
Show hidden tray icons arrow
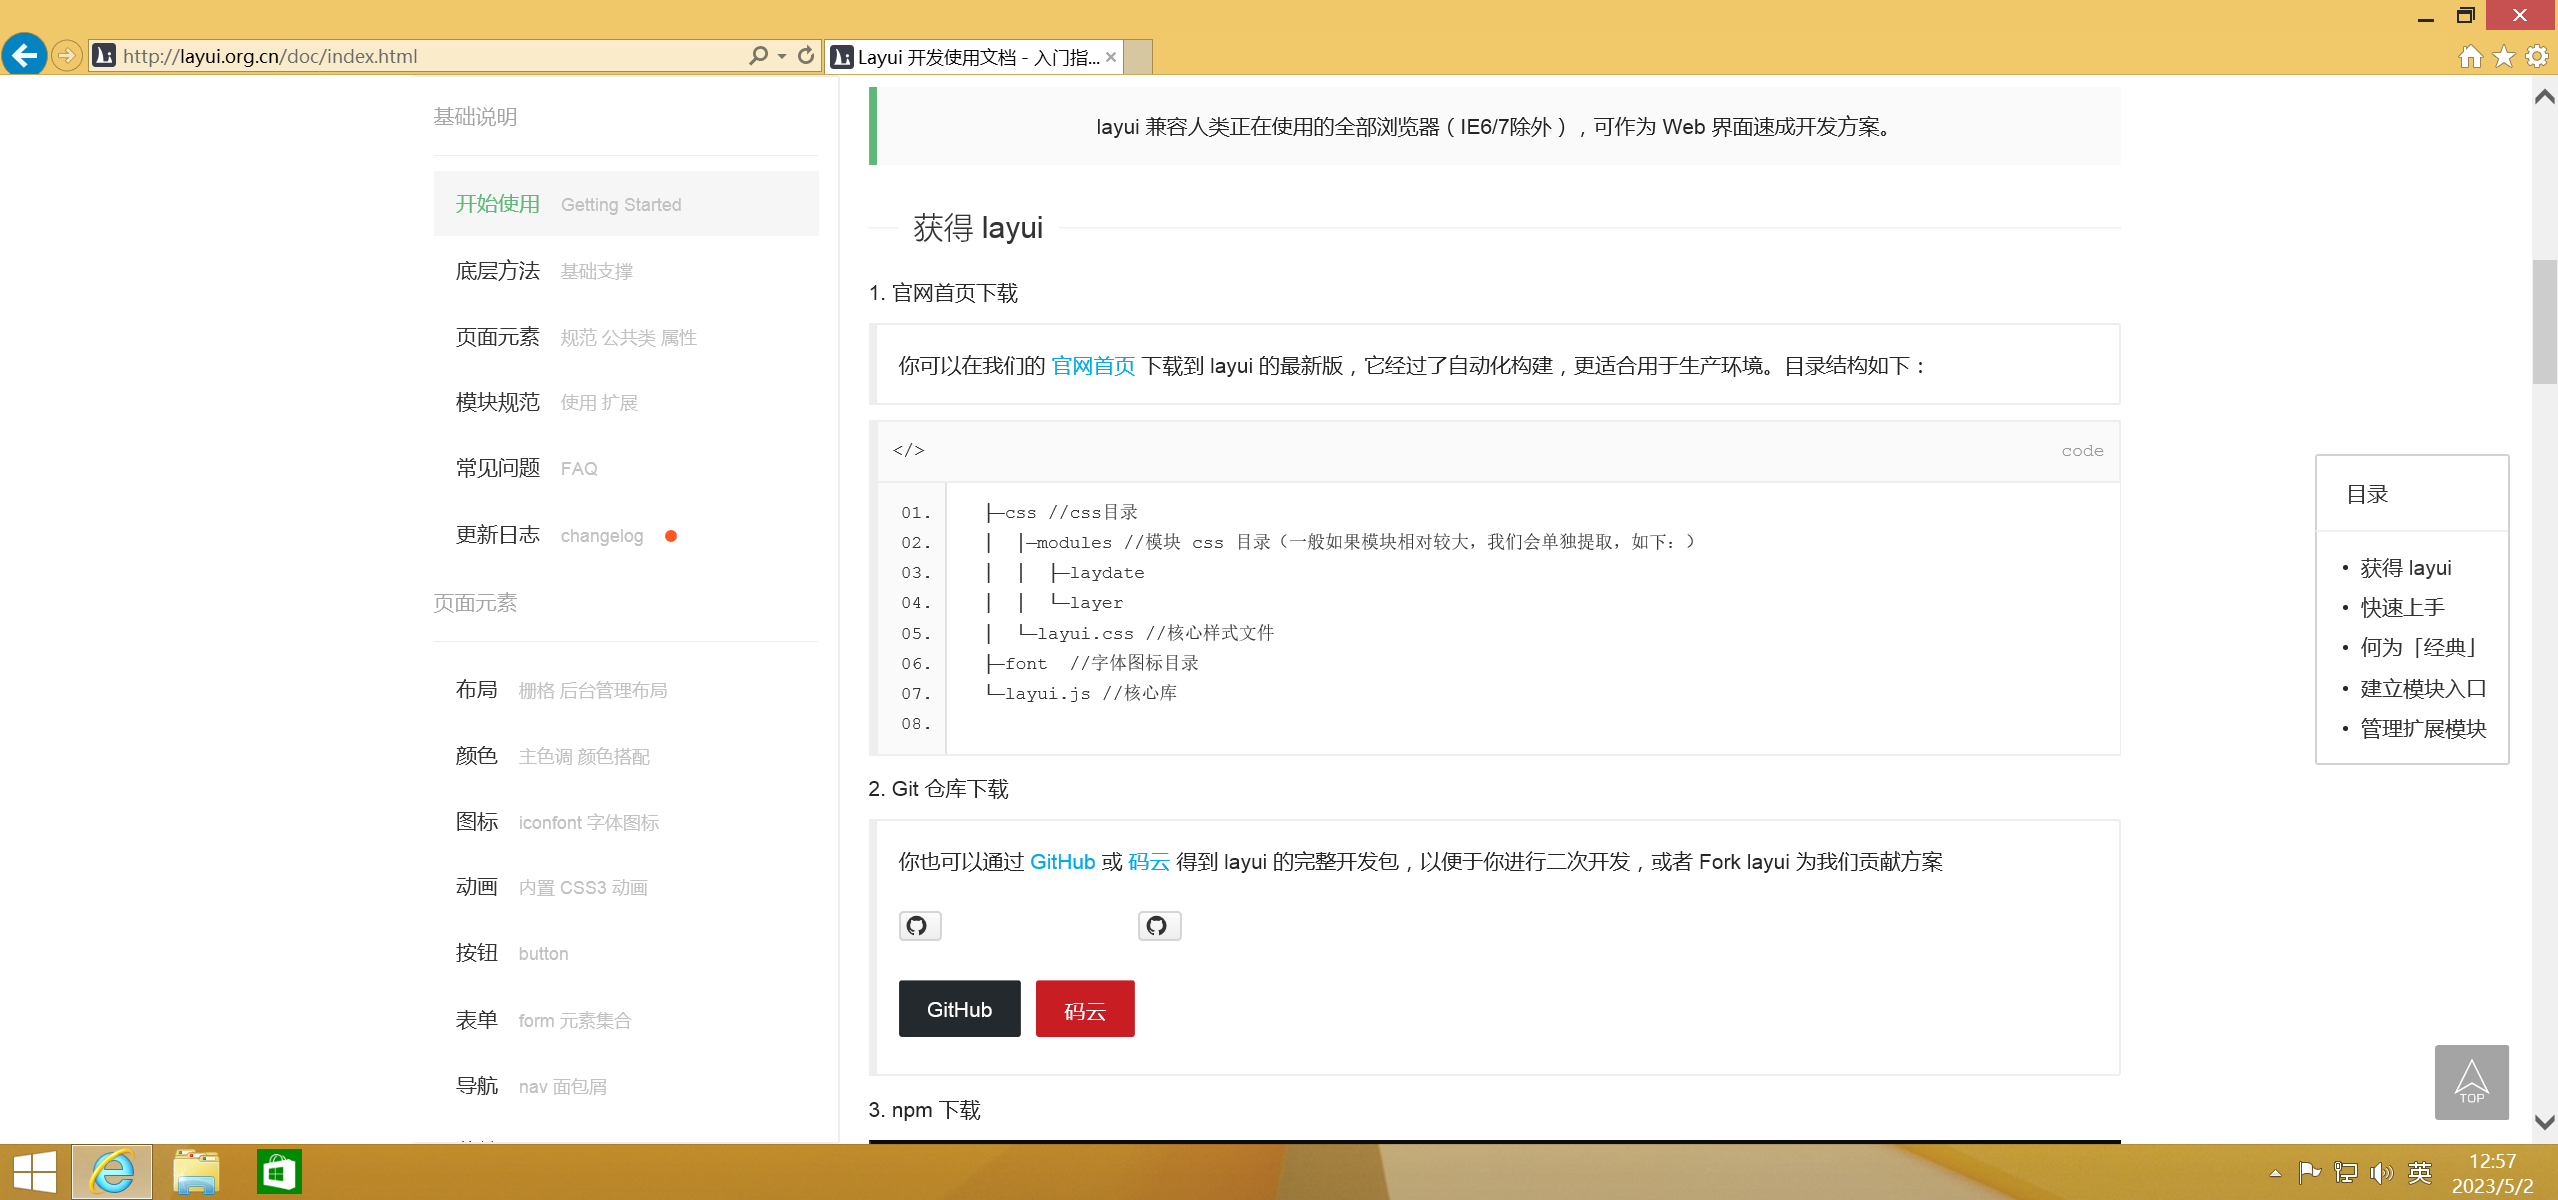(x=2275, y=1173)
